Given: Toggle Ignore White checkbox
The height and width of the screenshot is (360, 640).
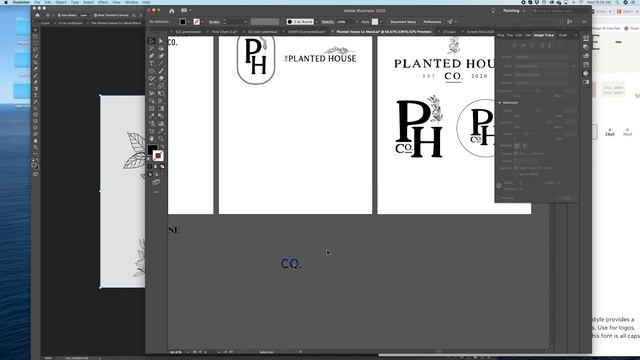Looking at the screenshot, I should [516, 174].
